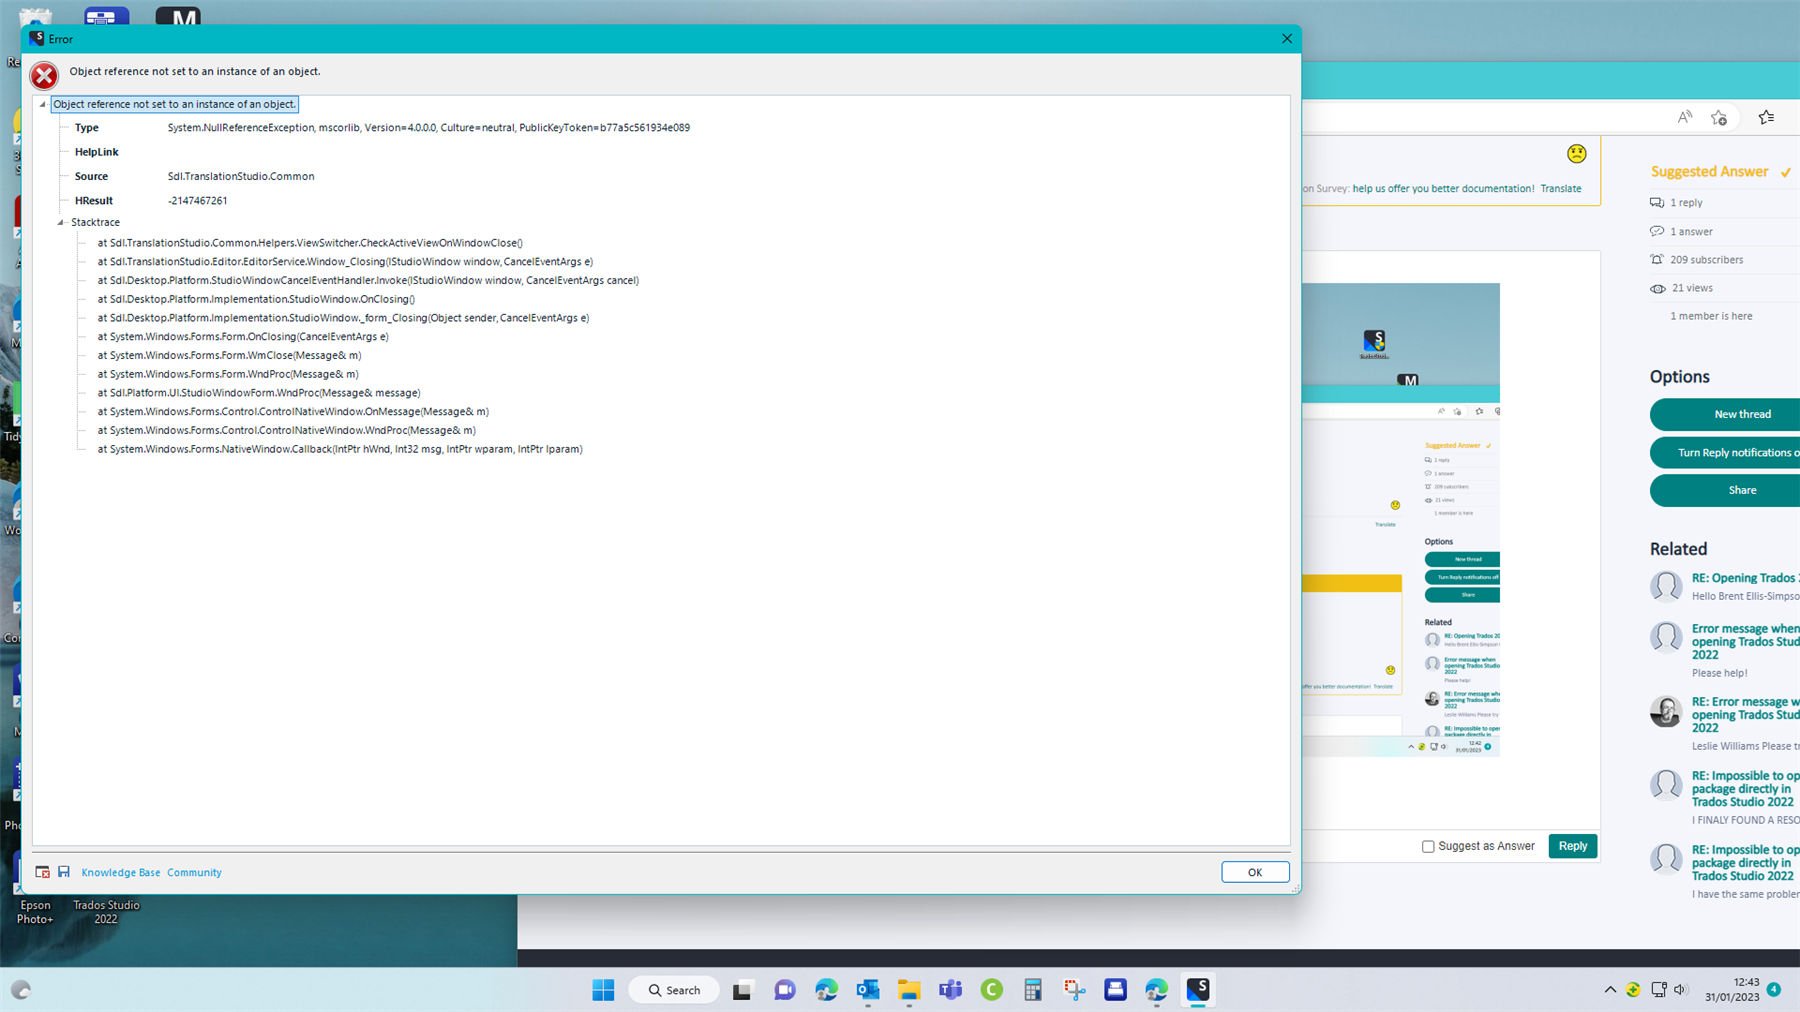This screenshot has height=1012, width=1800.
Task: Click the System.NullReferenceException type value
Action: coord(429,128)
